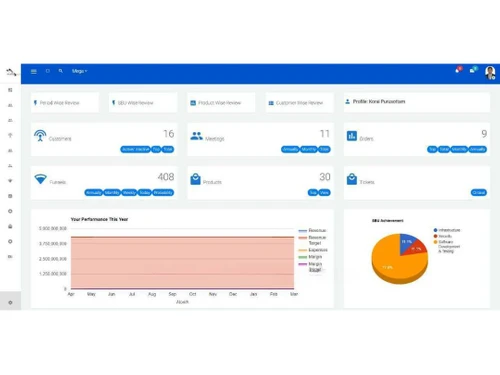Image resolution: width=500 pixels, height=375 pixels.
Task: Select Annually pill on Orders card
Action: [478, 149]
